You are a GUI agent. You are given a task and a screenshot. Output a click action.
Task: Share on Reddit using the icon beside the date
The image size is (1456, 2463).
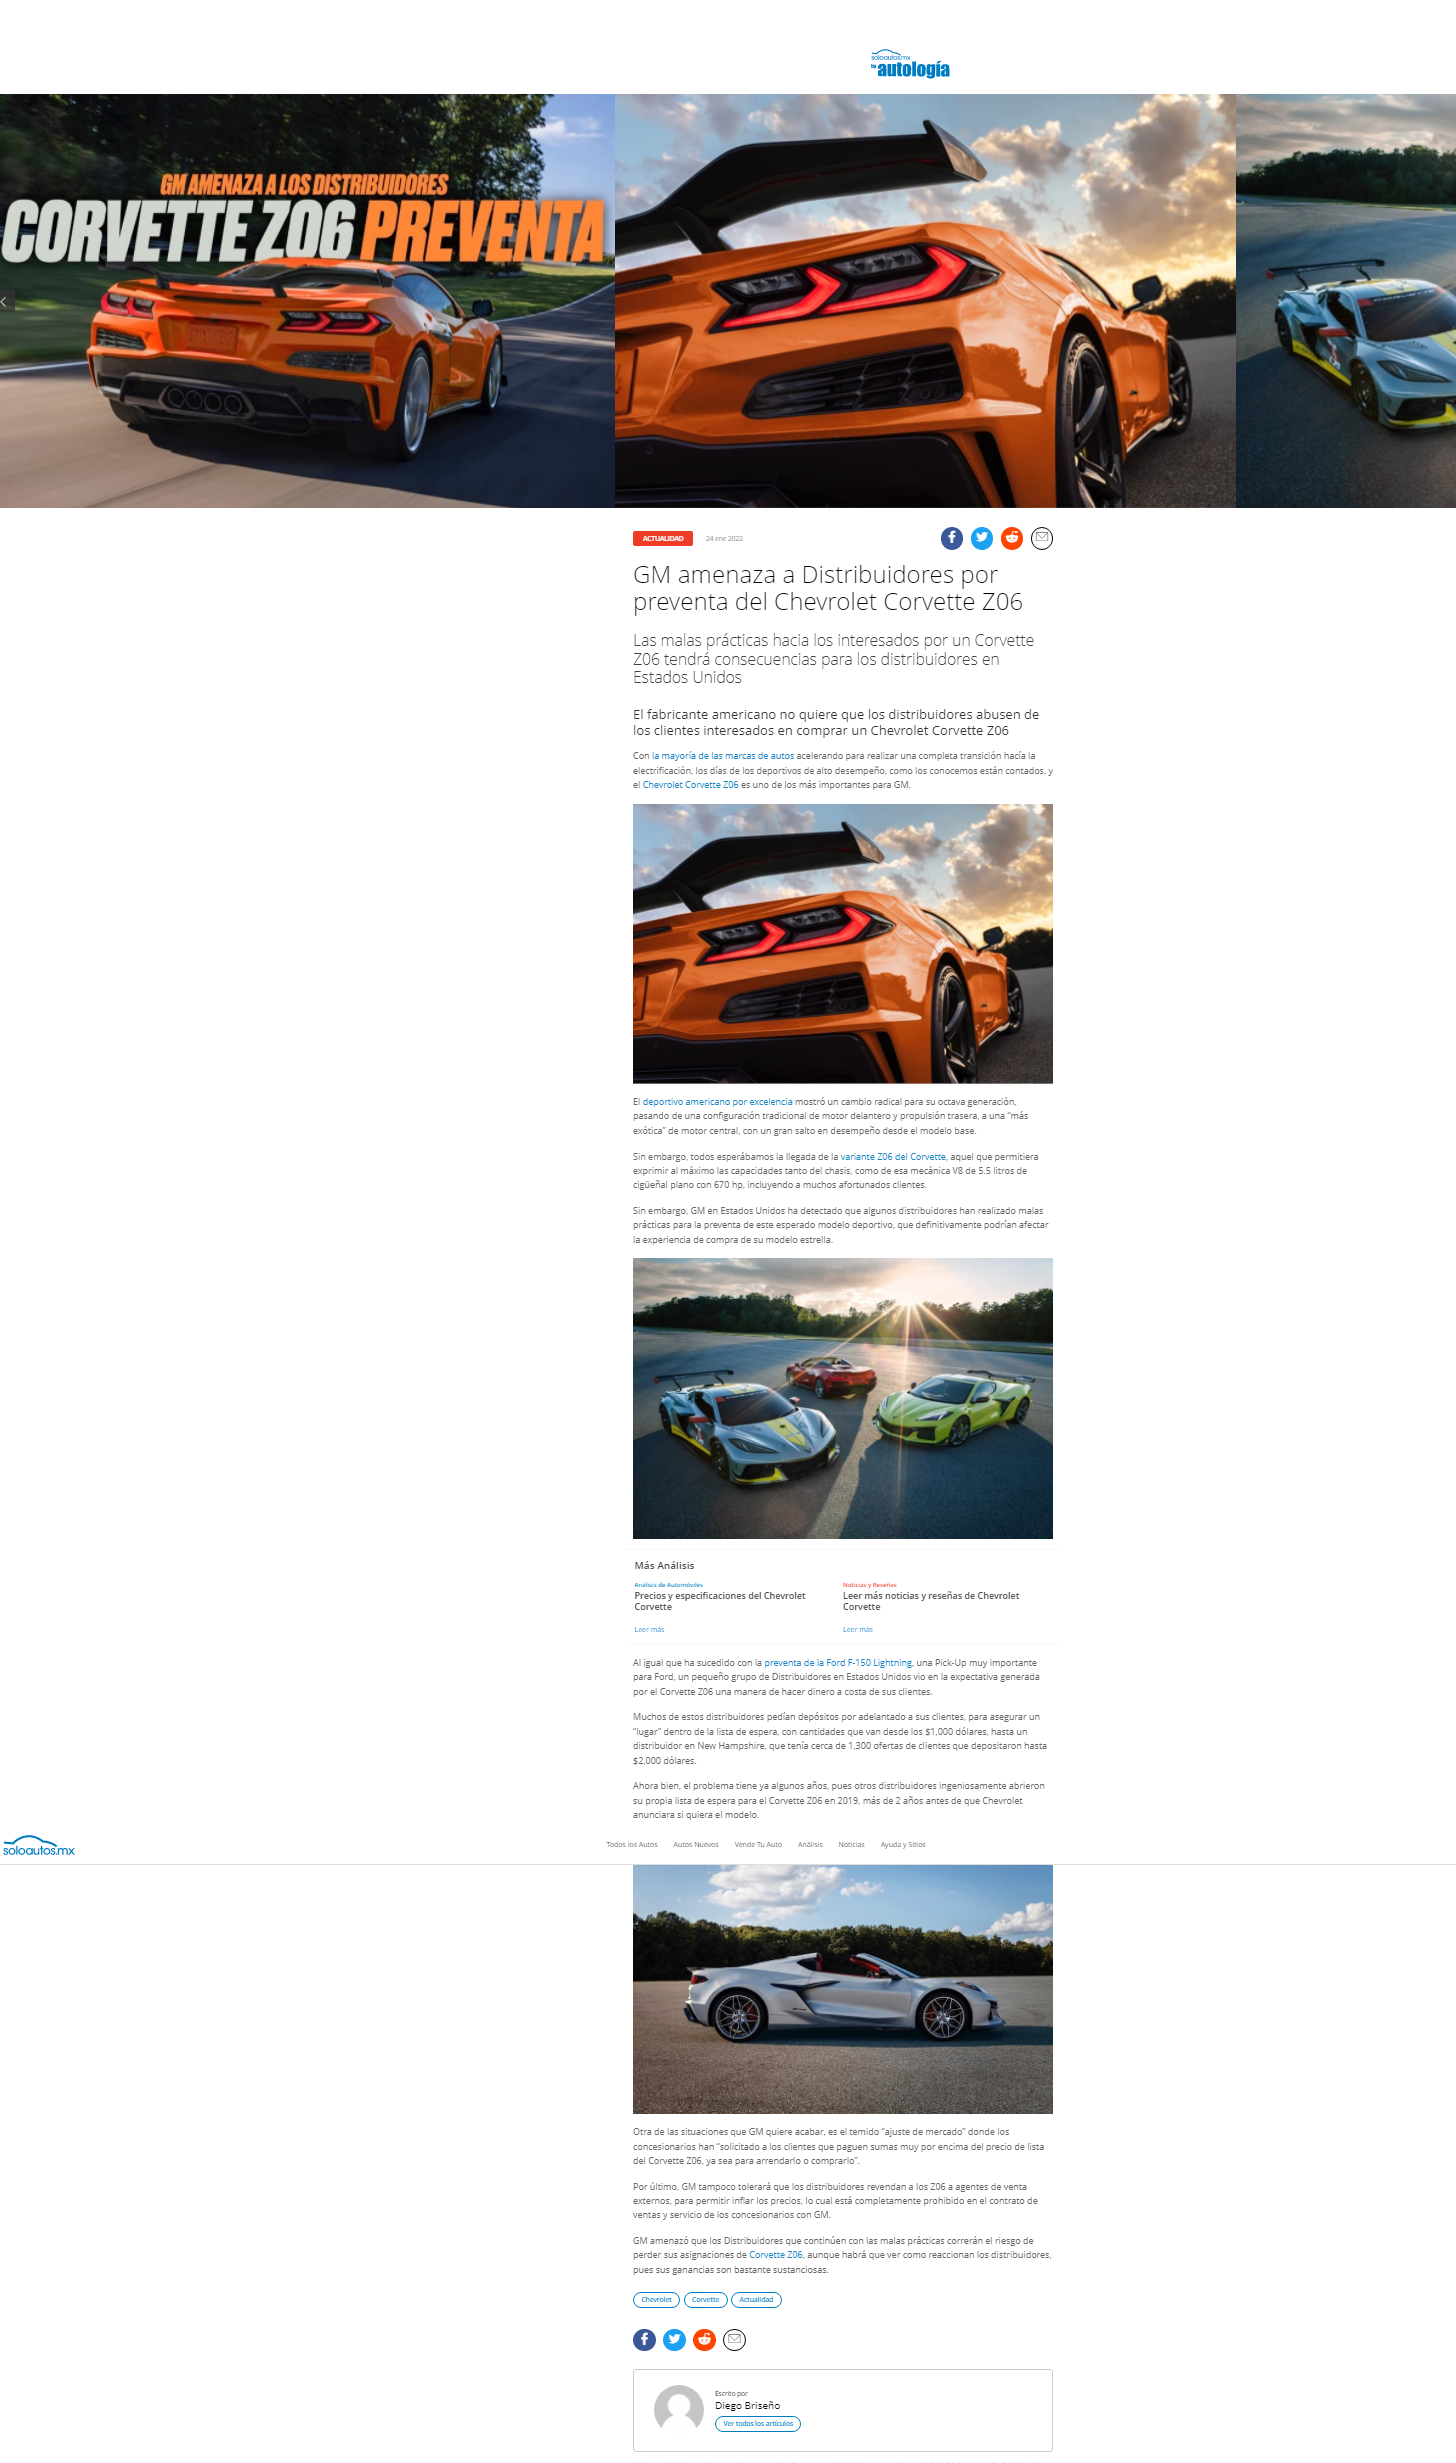click(x=1012, y=538)
